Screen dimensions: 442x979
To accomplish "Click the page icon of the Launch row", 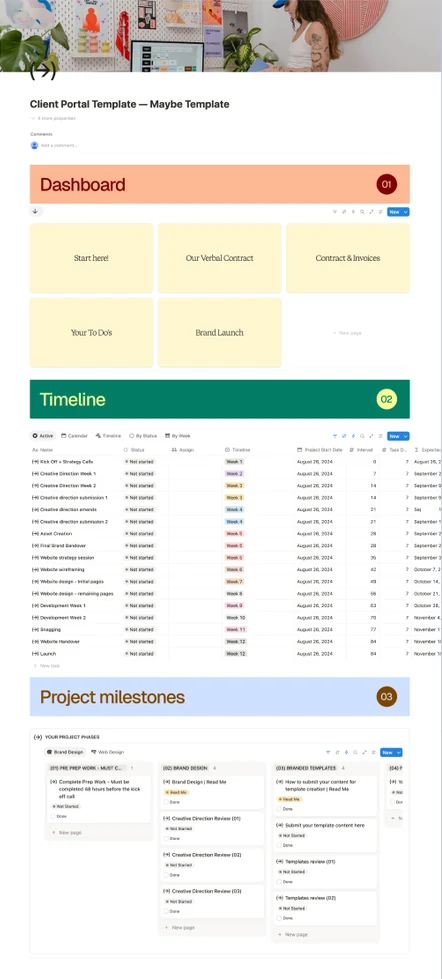I will [x=35, y=654].
